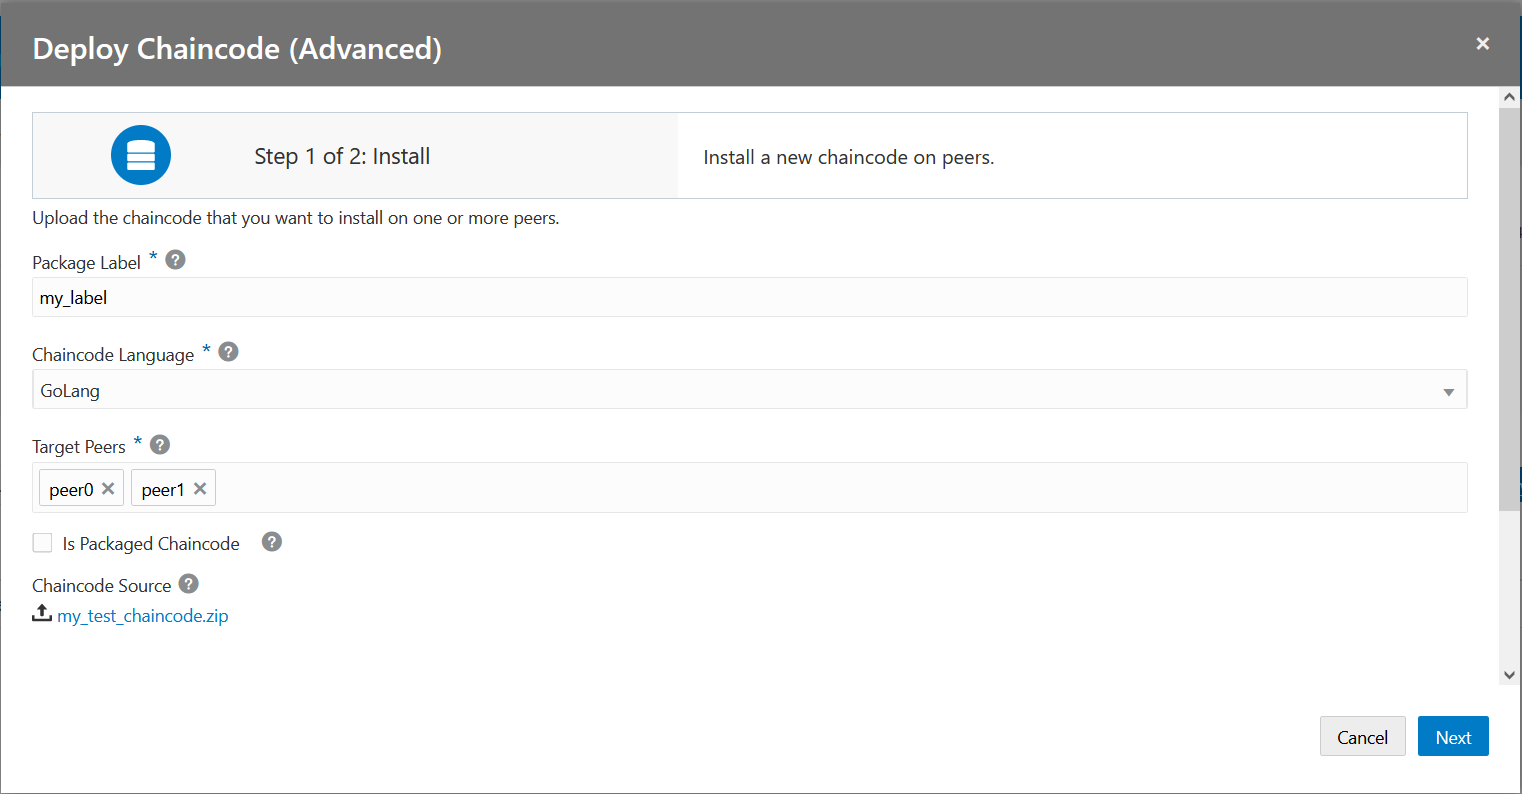1522x794 pixels.
Task: Enable the Is Packaged Chaincode checkbox
Action: point(42,543)
